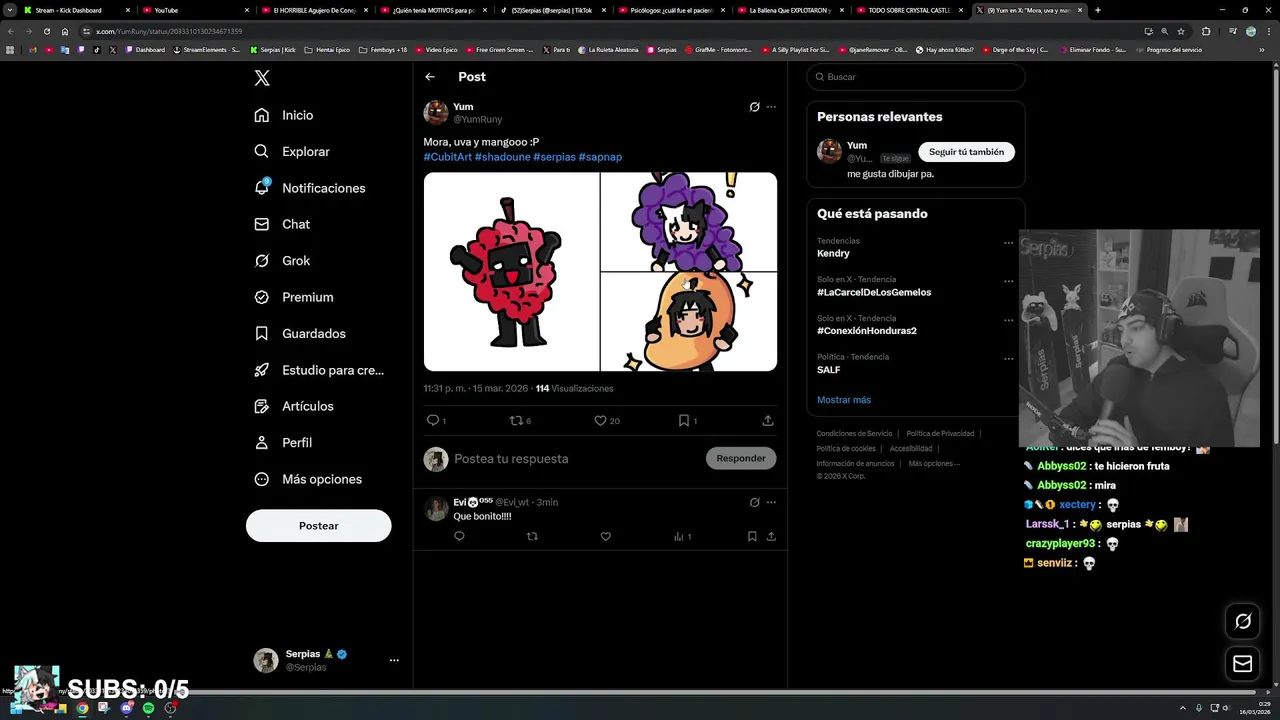Click floating messages envelope button
The image size is (1280, 720).
click(1243, 664)
